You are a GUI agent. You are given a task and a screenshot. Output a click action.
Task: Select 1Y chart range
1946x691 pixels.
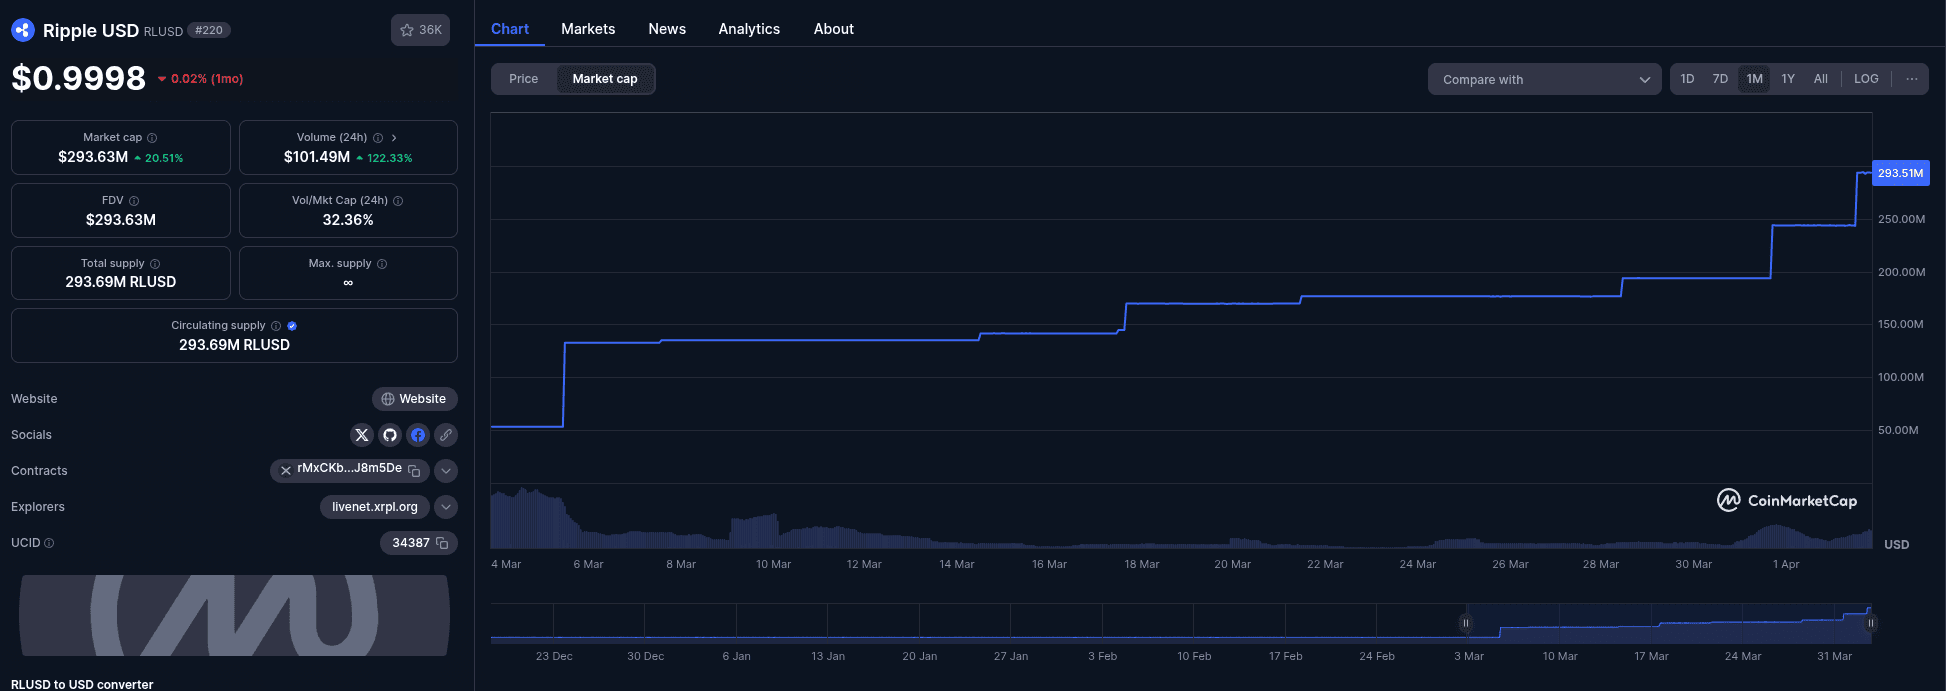(x=1788, y=79)
